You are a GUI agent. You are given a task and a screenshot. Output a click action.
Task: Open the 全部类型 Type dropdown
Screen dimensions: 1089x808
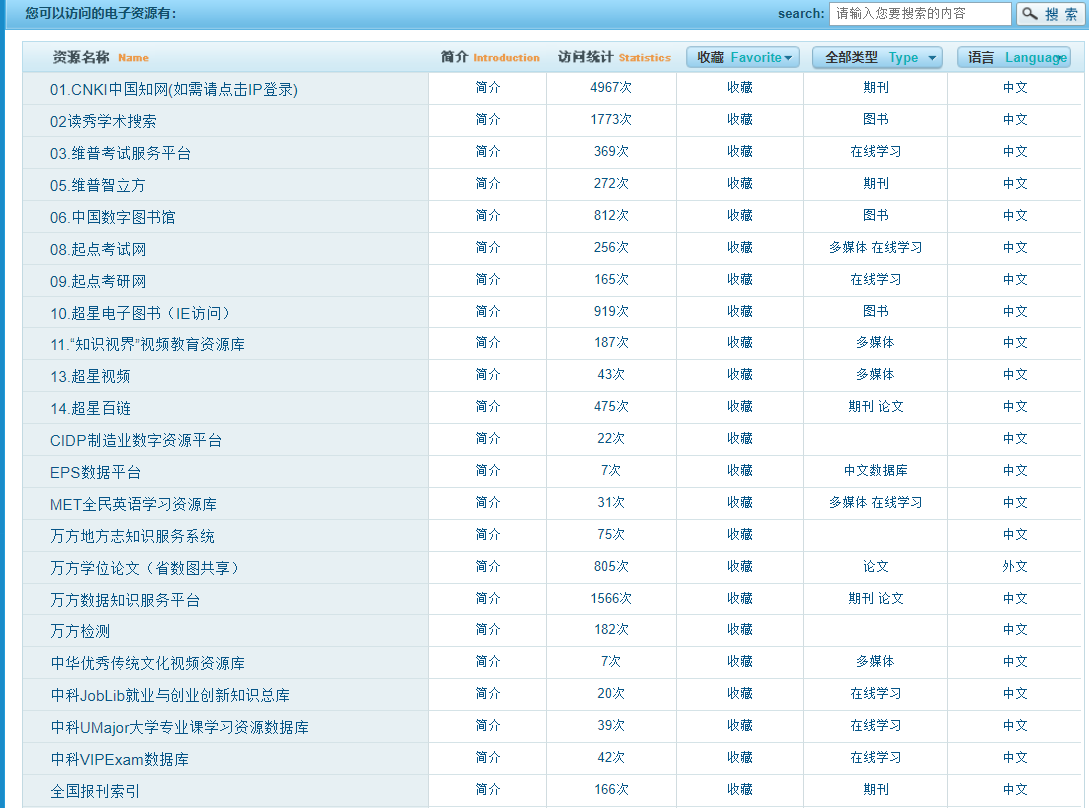pyautogui.click(x=877, y=58)
